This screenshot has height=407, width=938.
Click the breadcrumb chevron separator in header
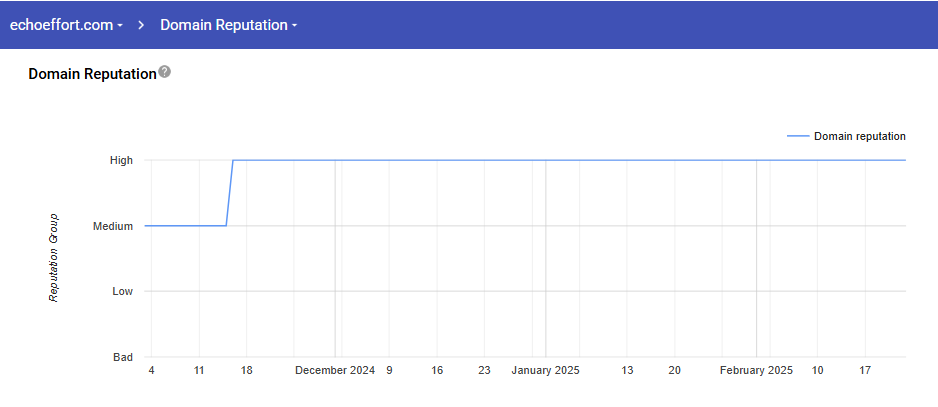tap(141, 24)
